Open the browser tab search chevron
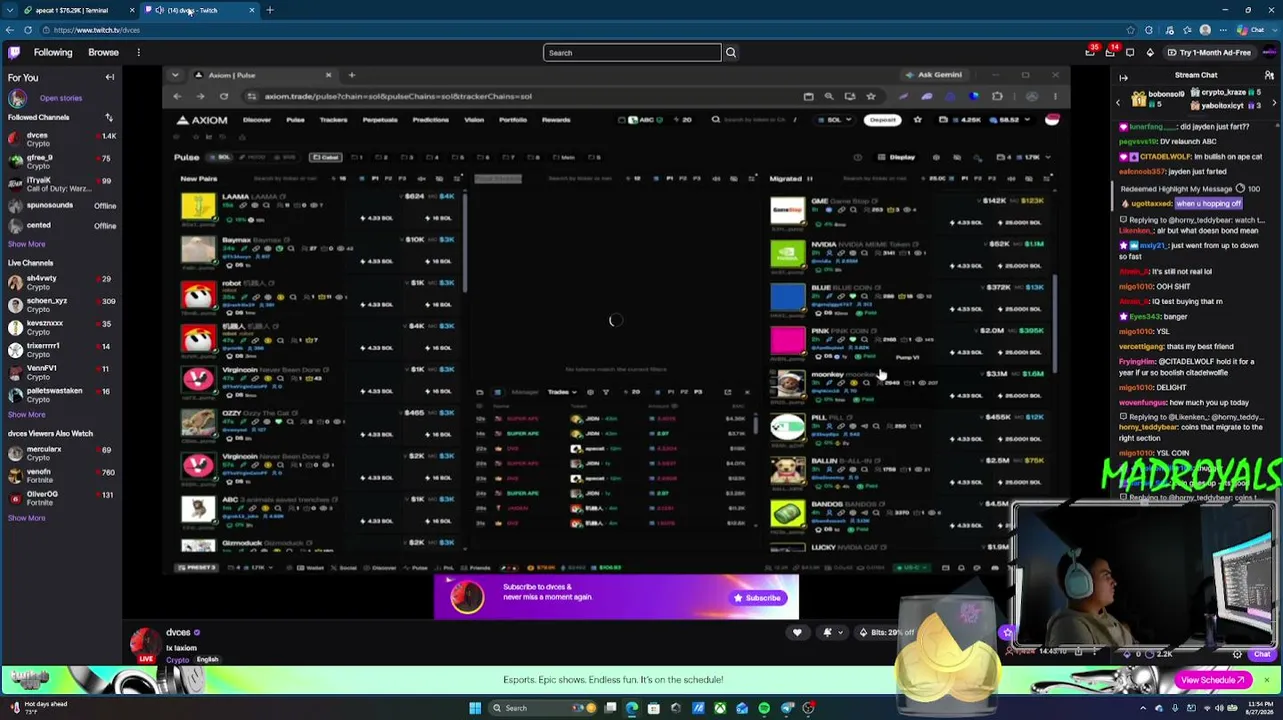Screen dimensions: 1283x720 [x=10, y=10]
